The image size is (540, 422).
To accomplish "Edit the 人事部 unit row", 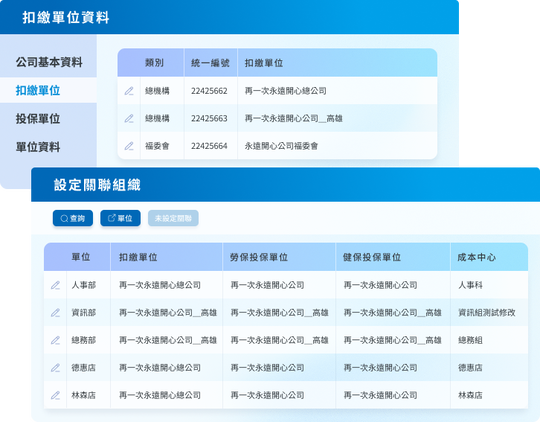I will [x=55, y=285].
